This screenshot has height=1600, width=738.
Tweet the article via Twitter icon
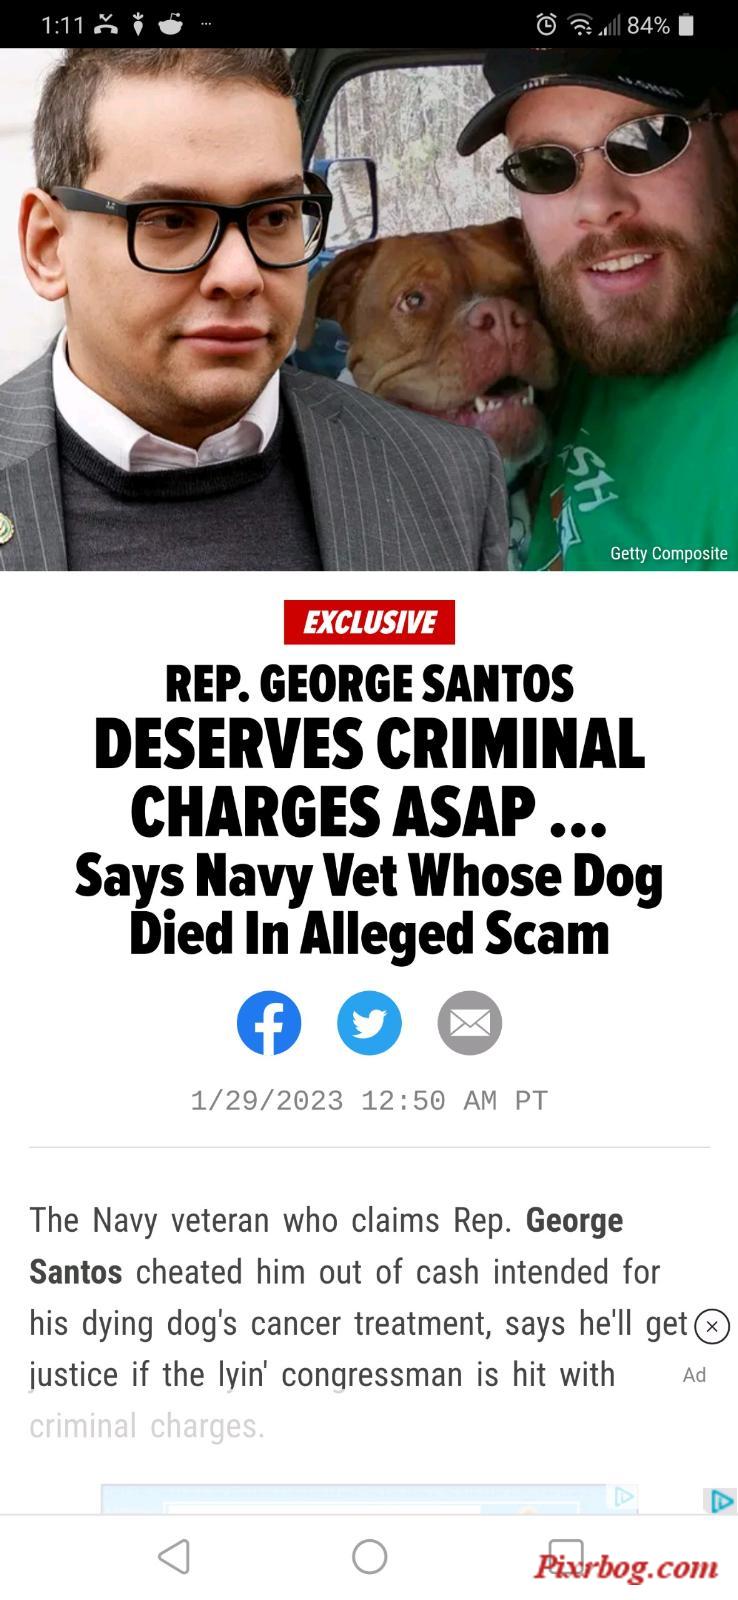369,1023
